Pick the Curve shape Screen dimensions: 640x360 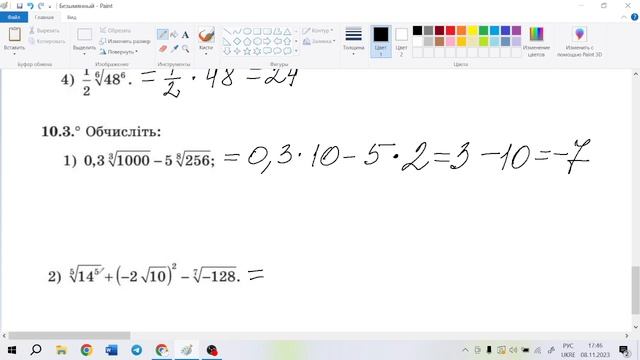click(237, 31)
